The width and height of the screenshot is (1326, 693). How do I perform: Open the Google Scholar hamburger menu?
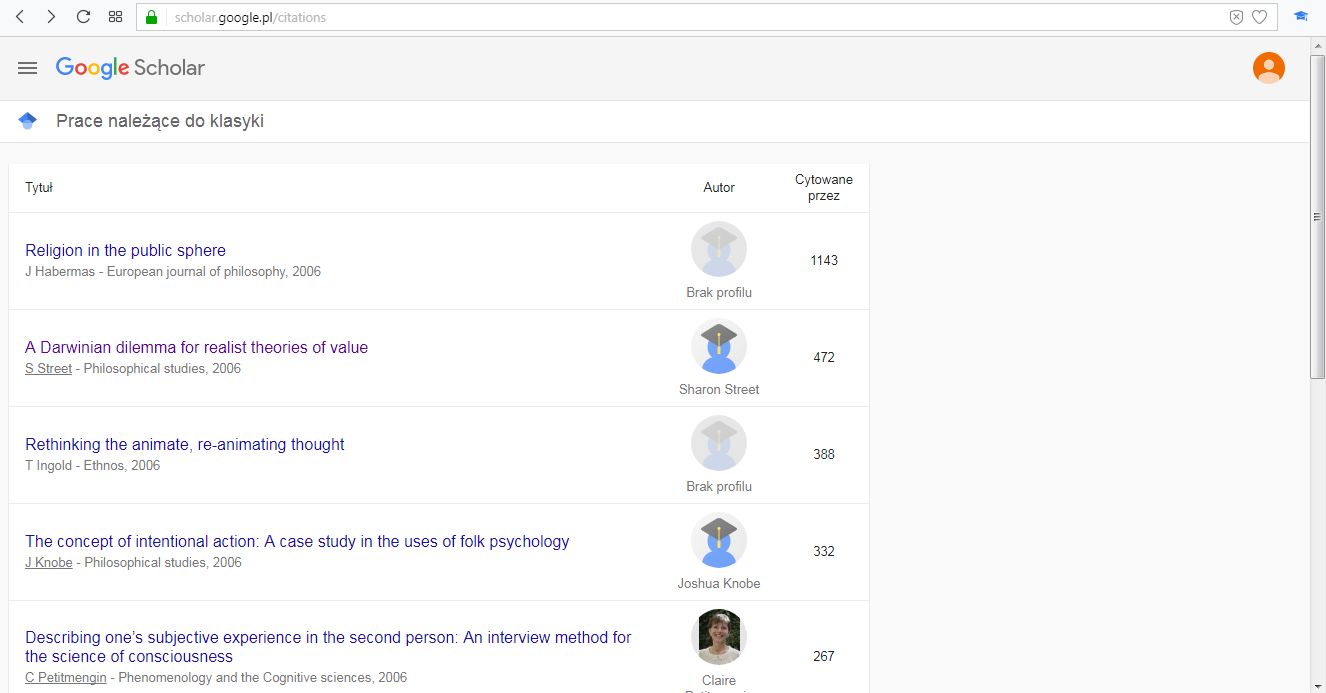coord(28,68)
